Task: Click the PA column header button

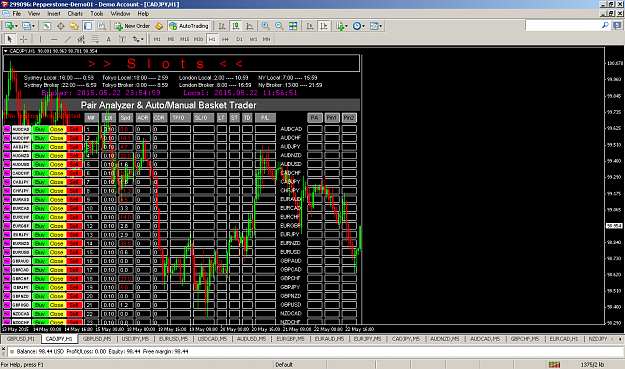Action: tap(314, 118)
